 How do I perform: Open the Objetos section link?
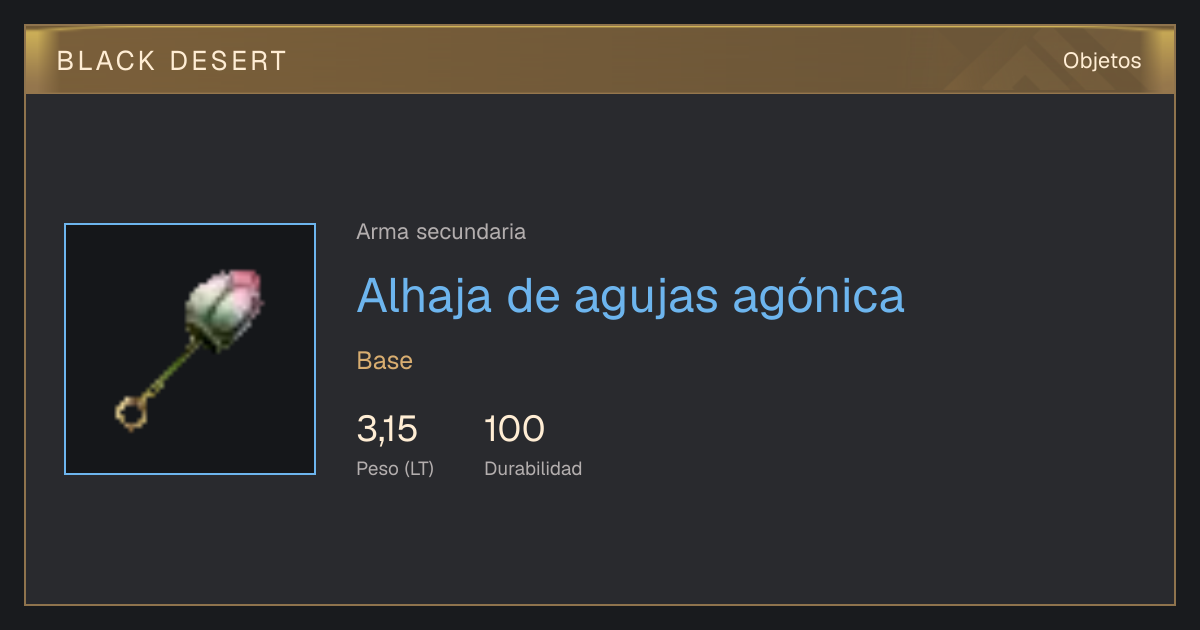[x=1102, y=61]
